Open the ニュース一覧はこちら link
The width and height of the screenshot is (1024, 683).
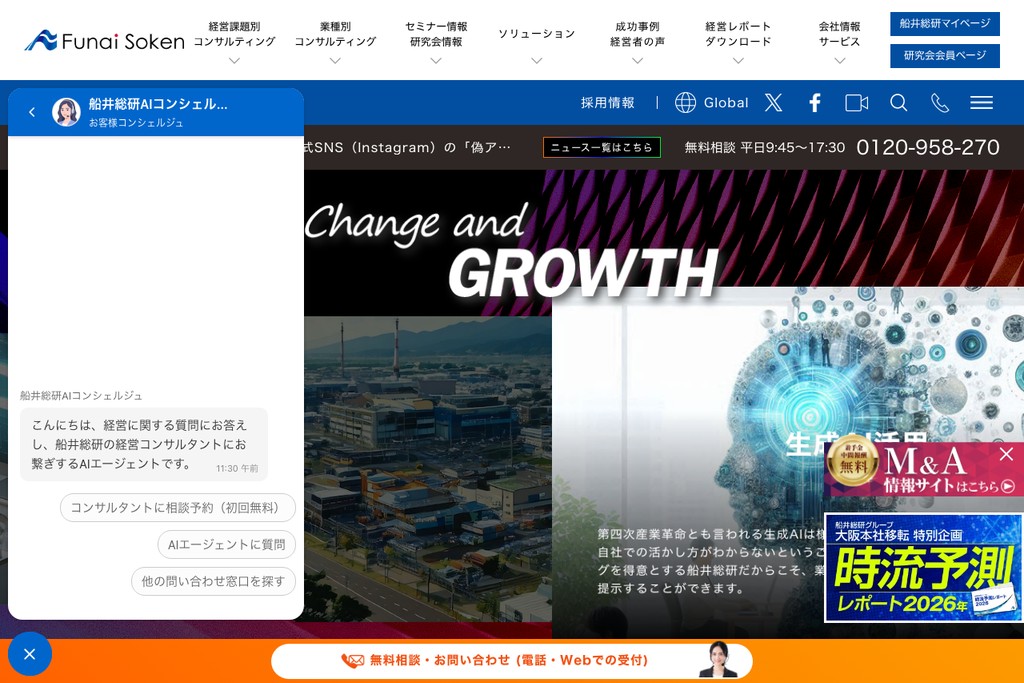click(x=601, y=148)
